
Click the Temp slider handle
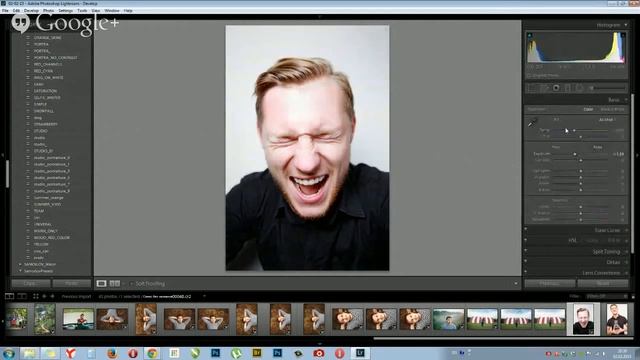pos(574,130)
